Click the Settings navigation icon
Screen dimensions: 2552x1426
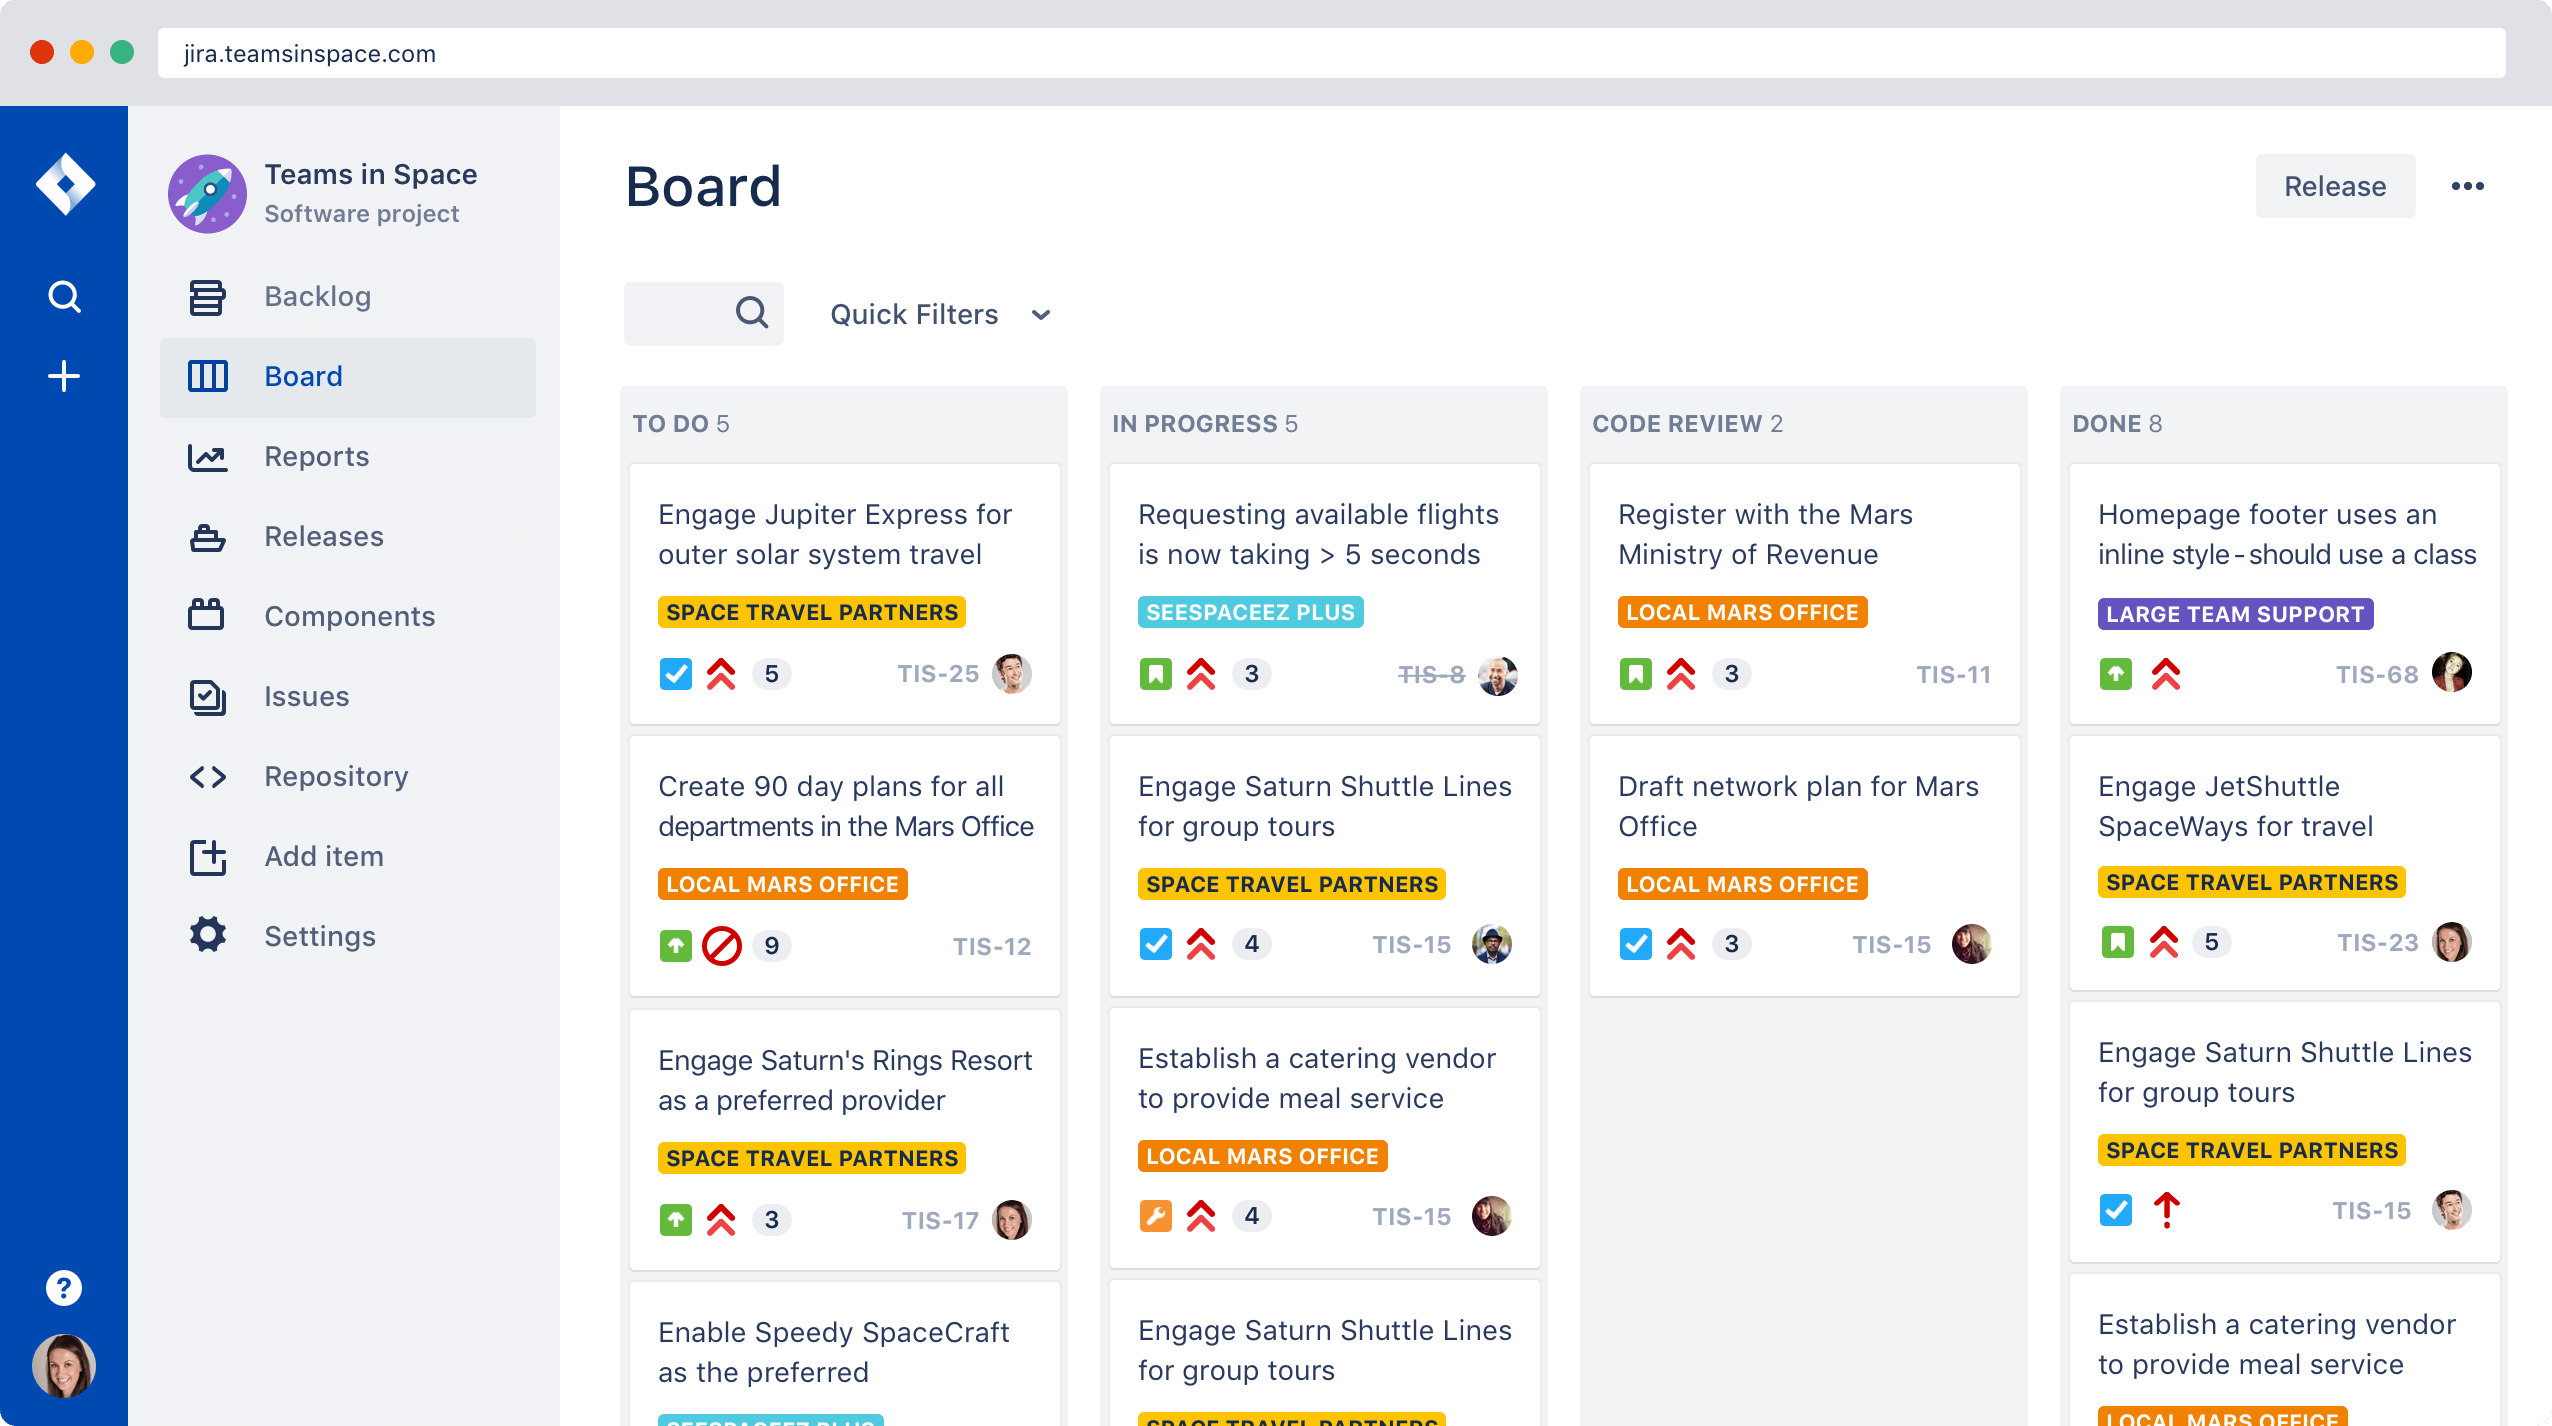[x=205, y=935]
